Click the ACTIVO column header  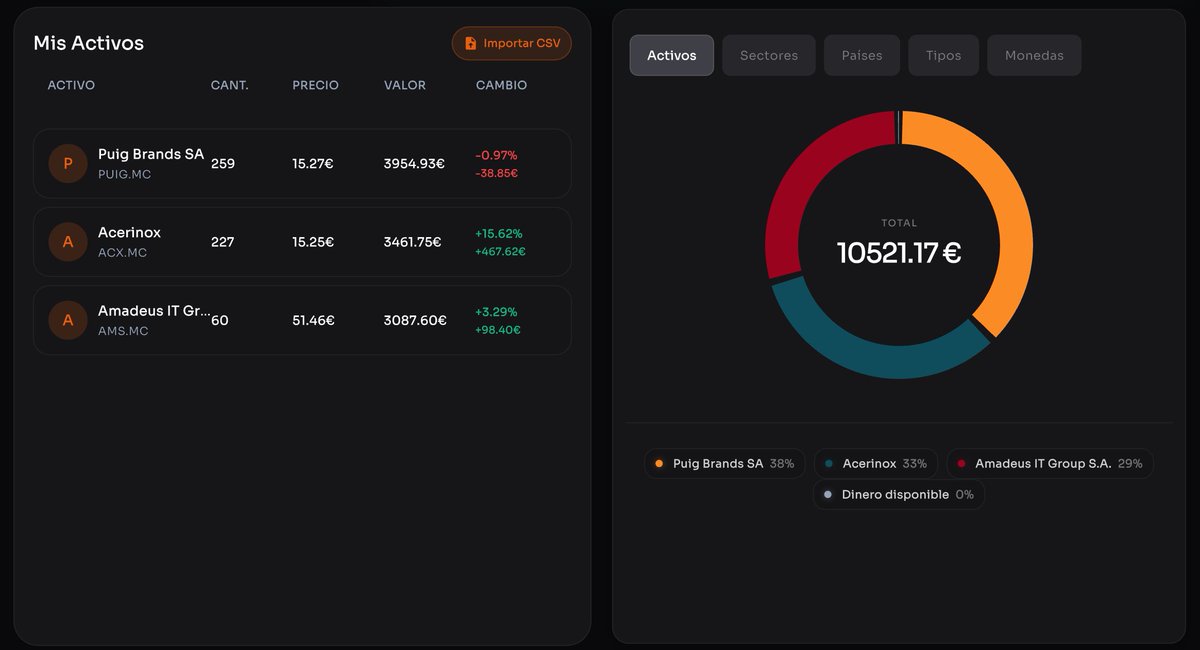click(71, 85)
